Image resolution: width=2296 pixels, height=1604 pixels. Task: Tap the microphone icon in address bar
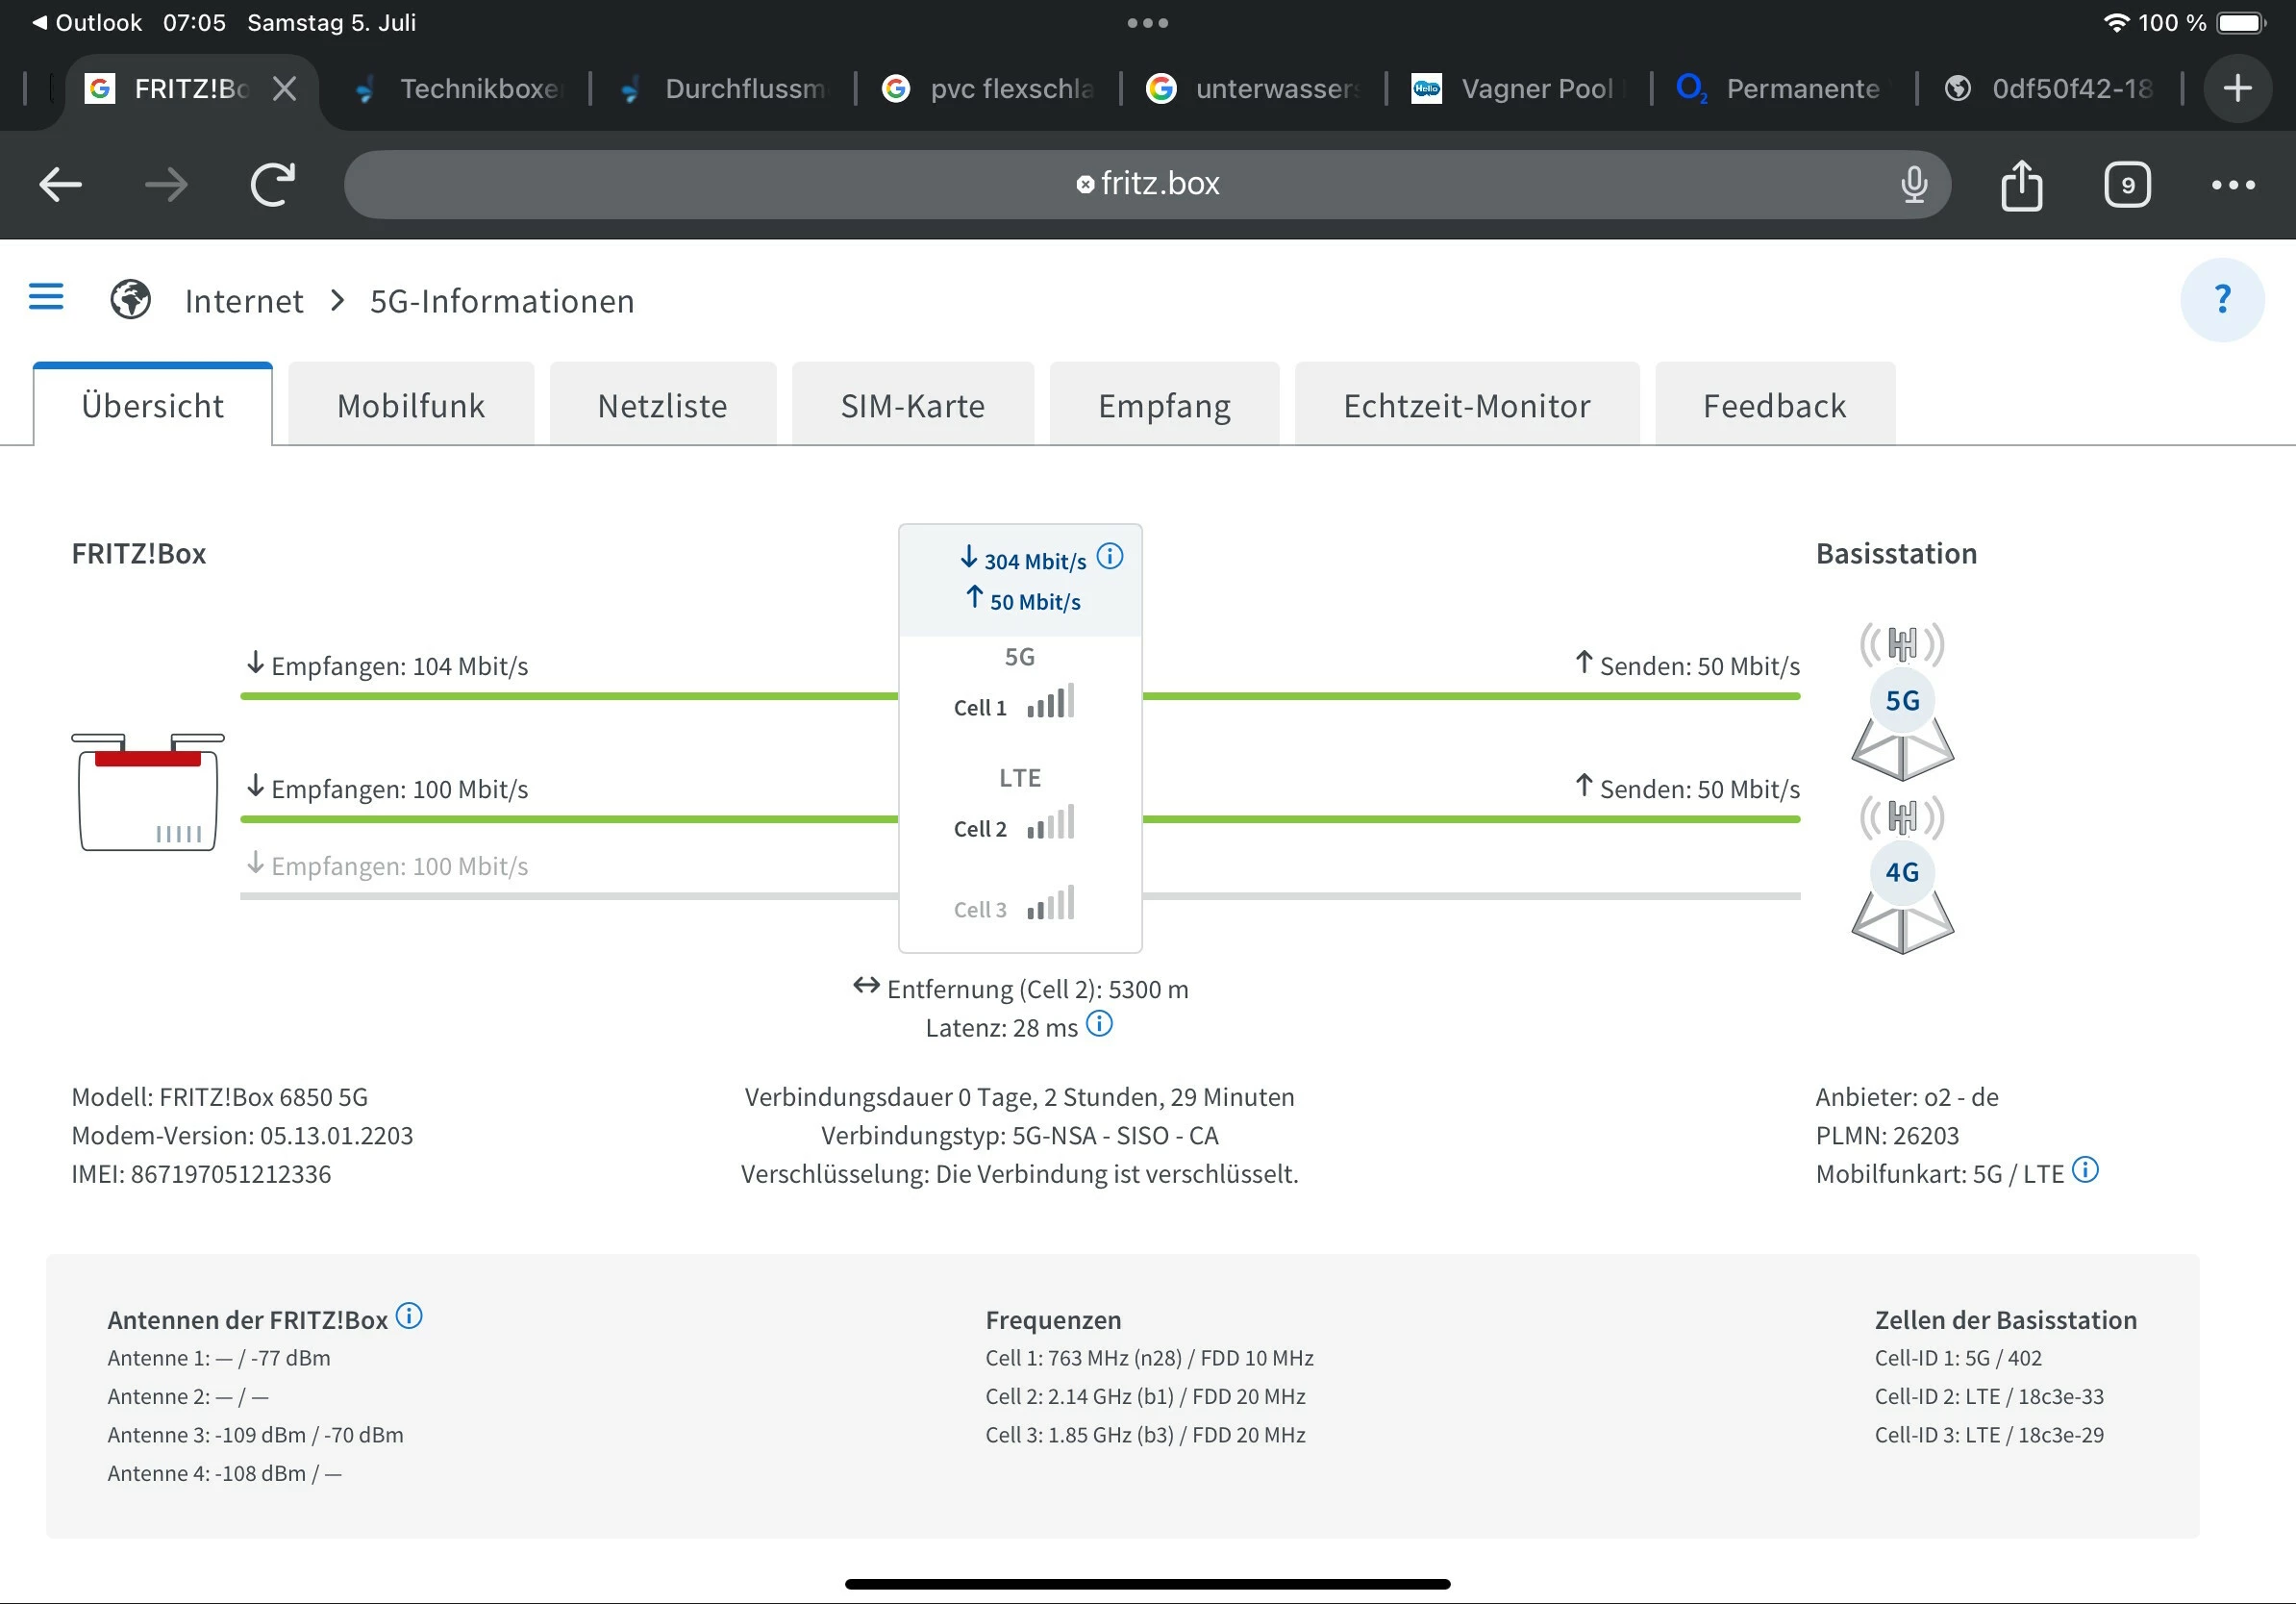click(x=1914, y=185)
